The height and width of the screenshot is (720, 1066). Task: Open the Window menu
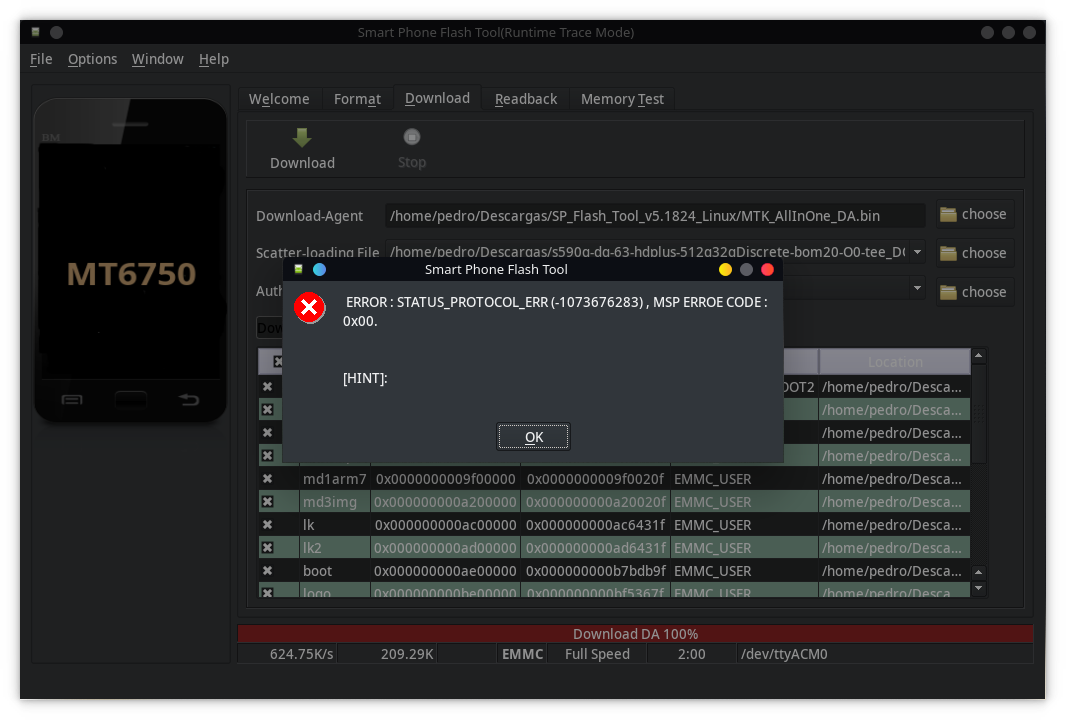pyautogui.click(x=158, y=59)
